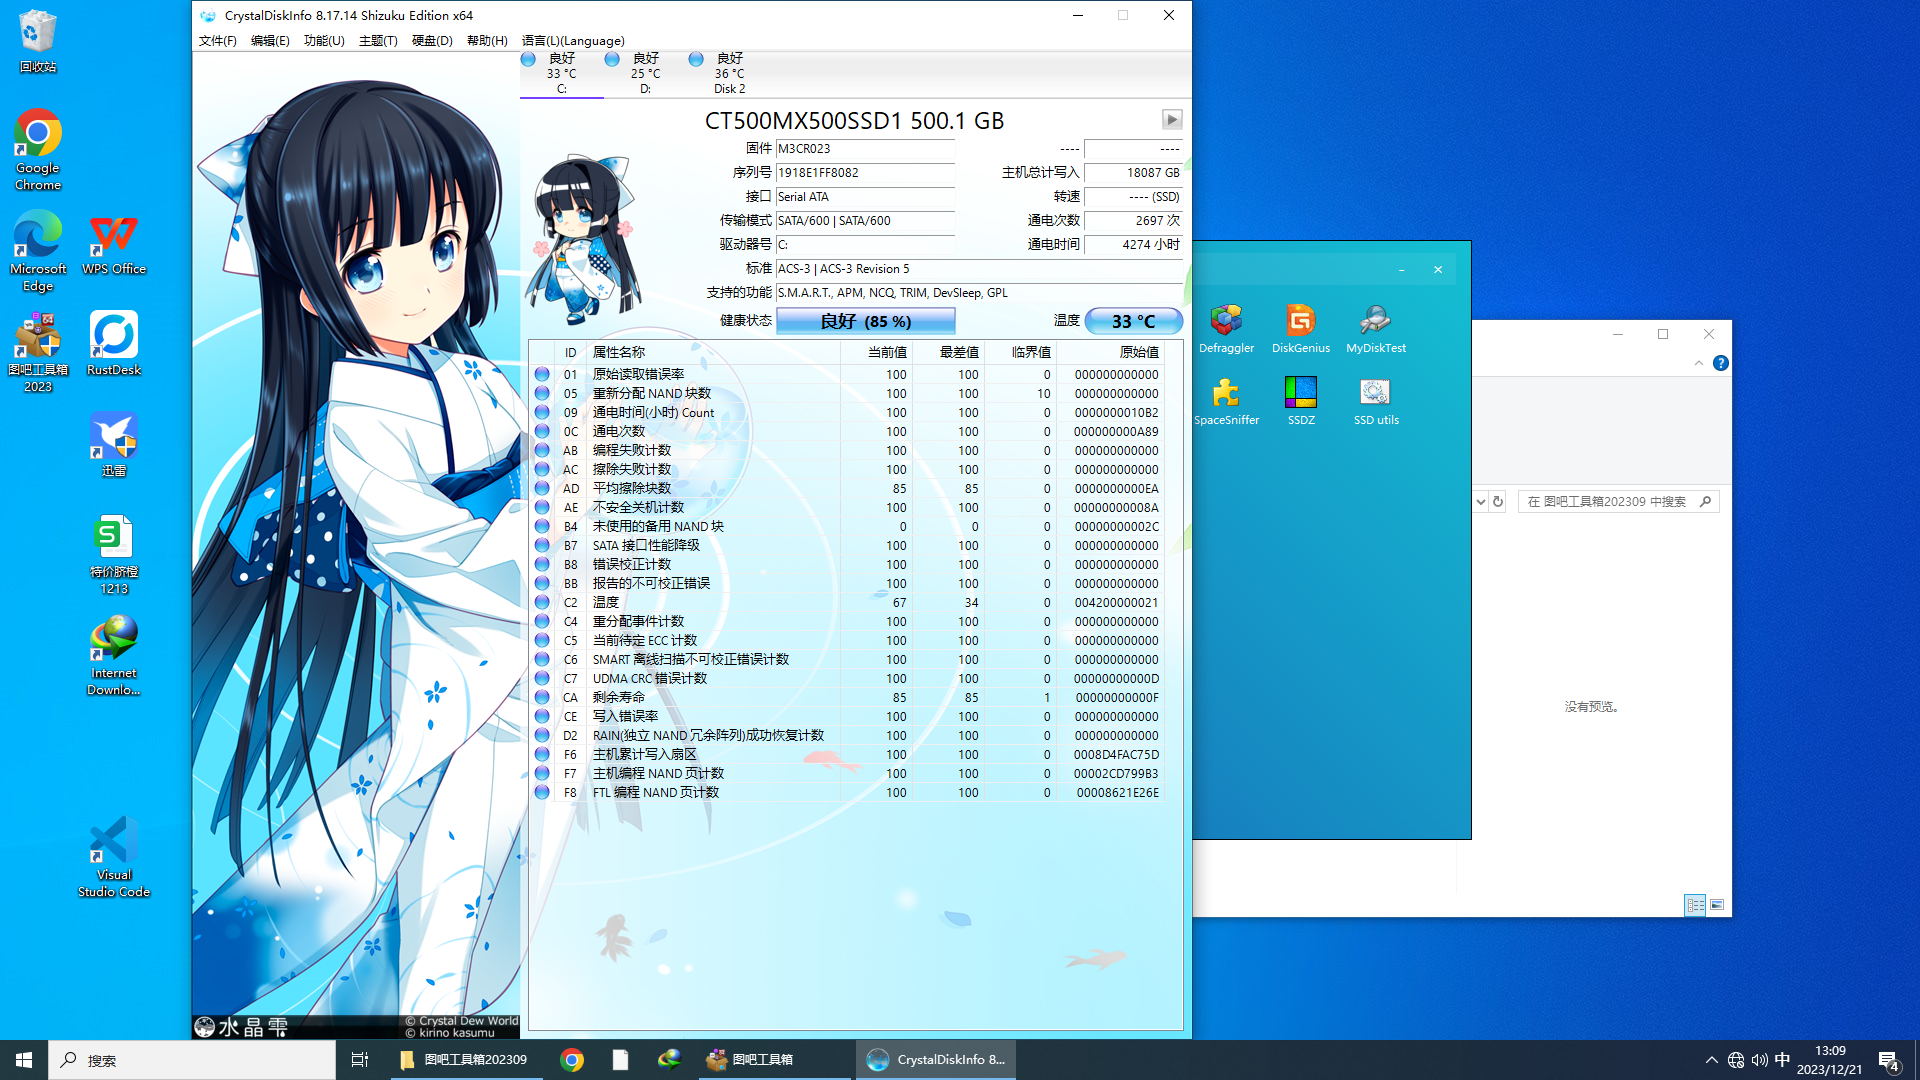Toggle the Chinese input method indicator
Image resolution: width=1920 pixels, height=1080 pixels.
1783,1060
